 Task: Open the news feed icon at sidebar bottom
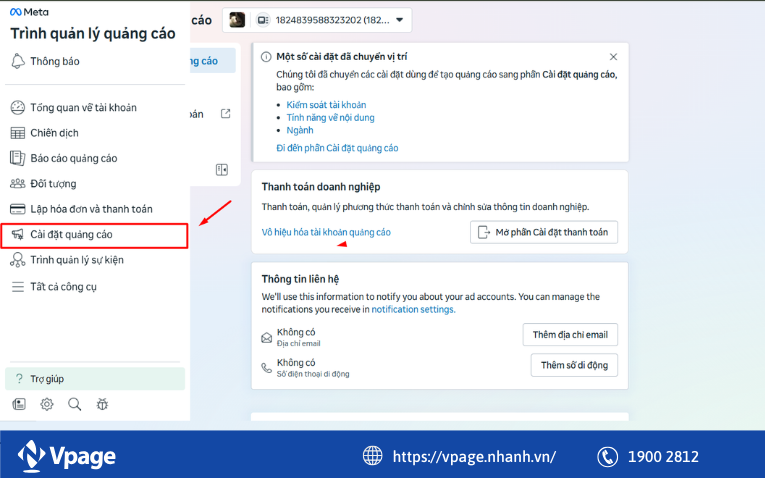(19, 404)
